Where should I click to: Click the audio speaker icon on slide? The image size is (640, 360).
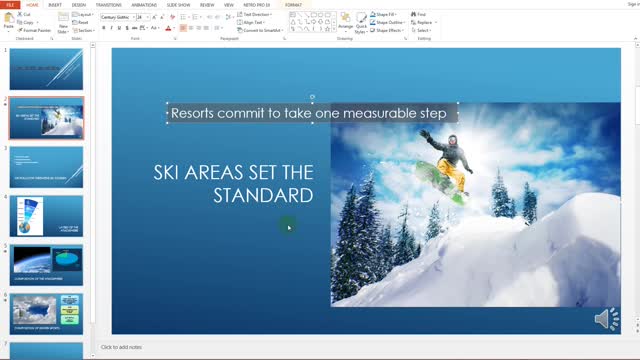607,319
